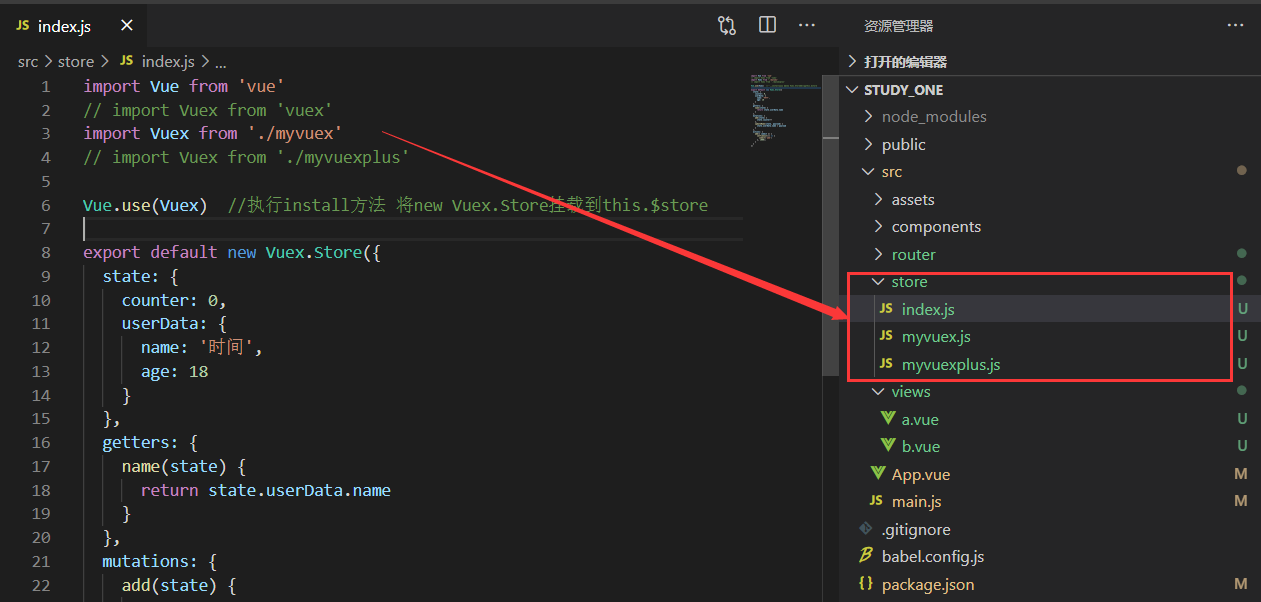
Task: Click line number 21 in gutter
Action: [x=41, y=561]
